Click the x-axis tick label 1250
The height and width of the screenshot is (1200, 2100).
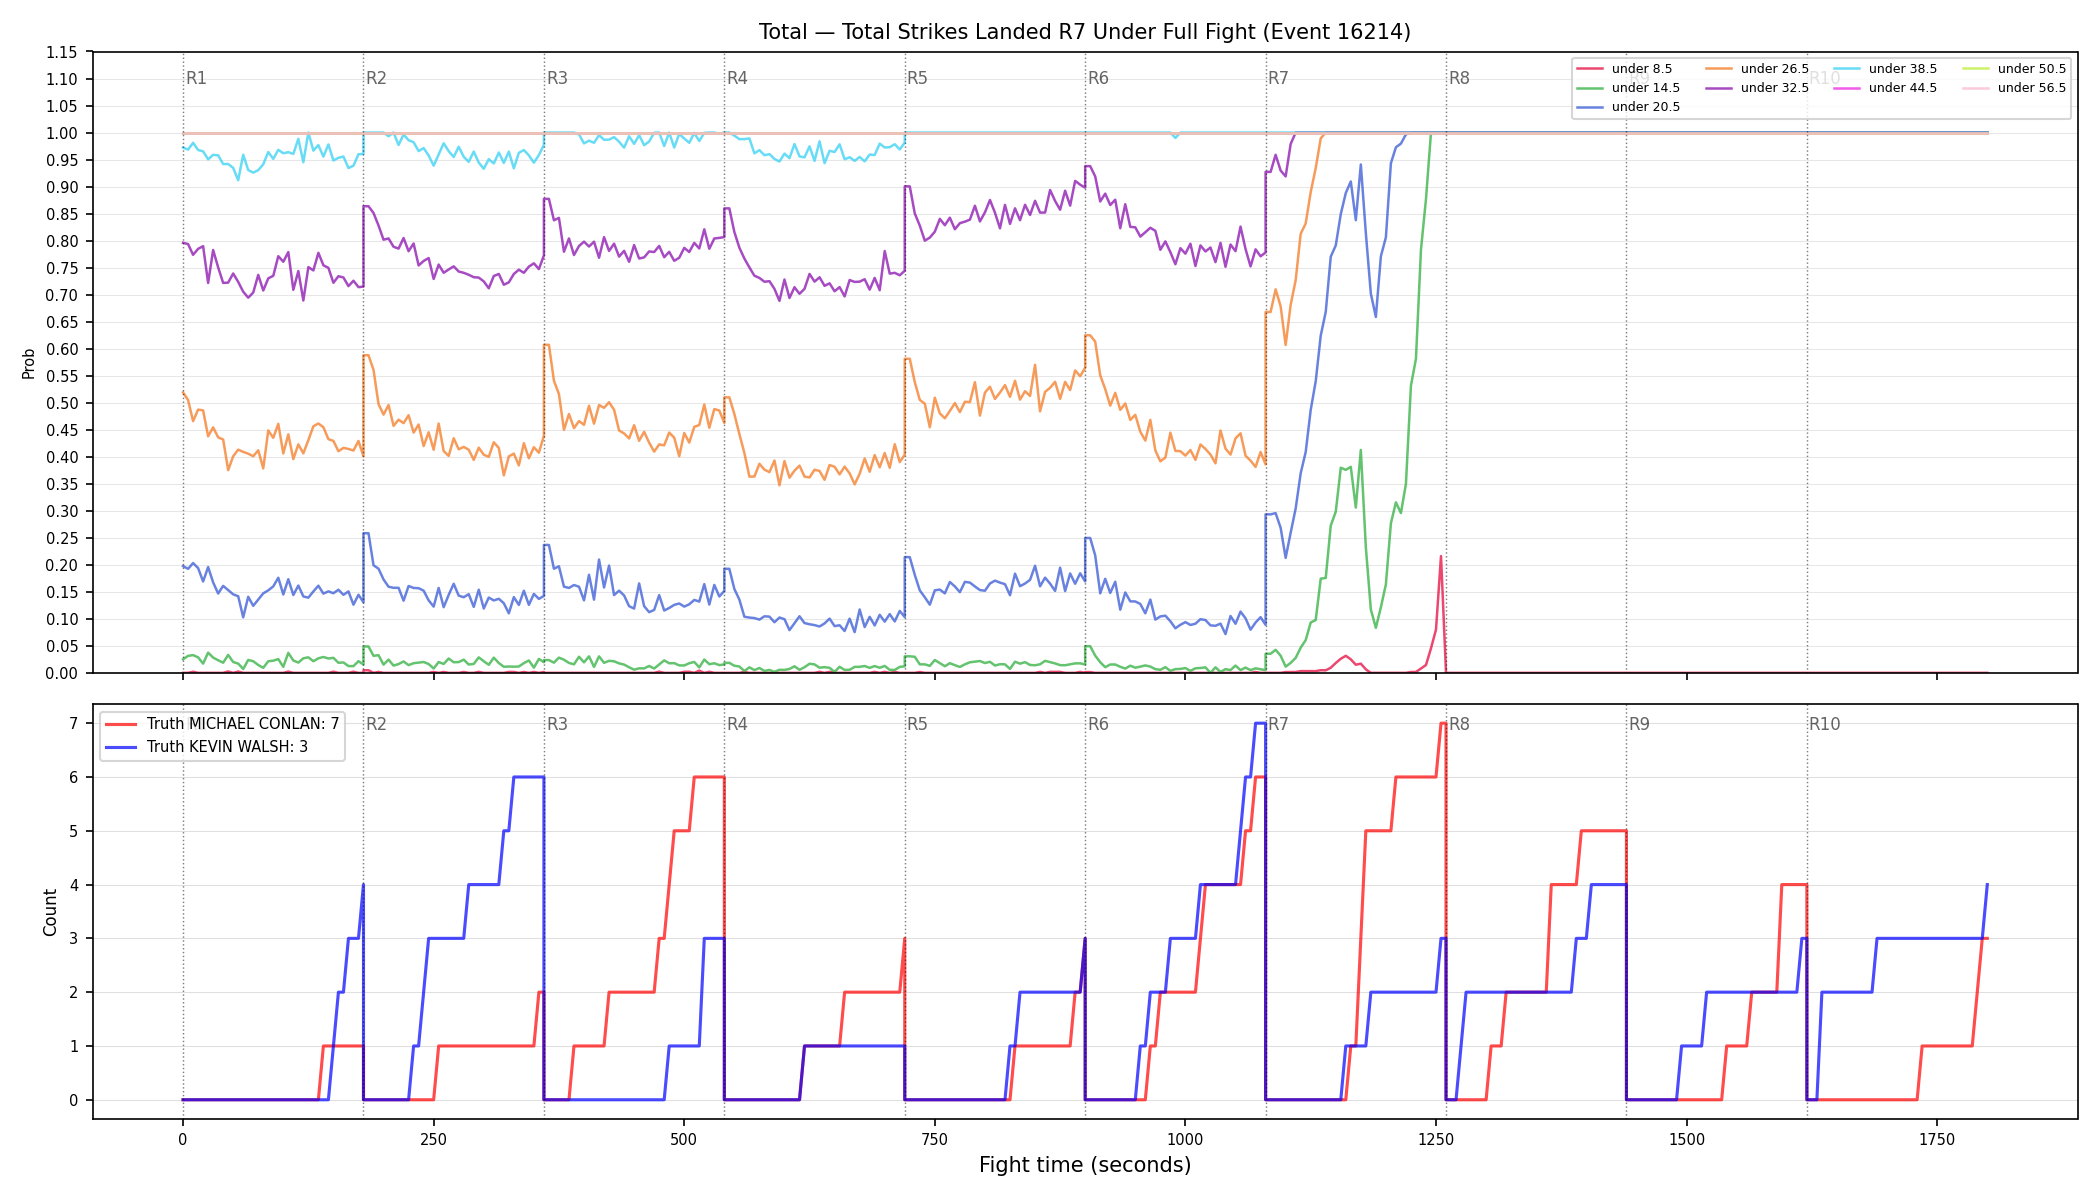pos(1436,1139)
